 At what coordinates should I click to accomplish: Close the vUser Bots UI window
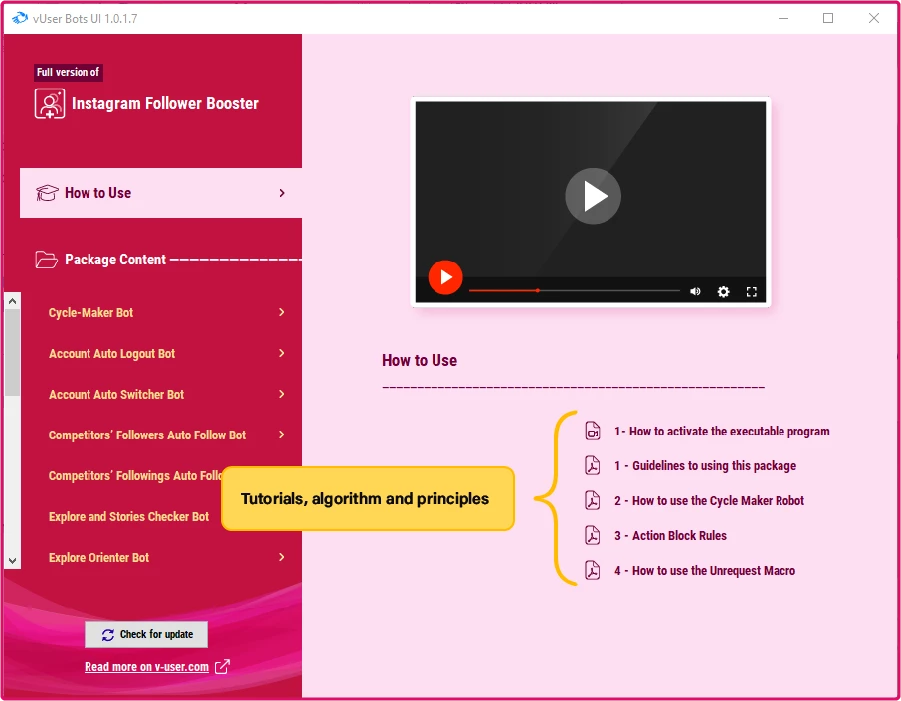(873, 18)
